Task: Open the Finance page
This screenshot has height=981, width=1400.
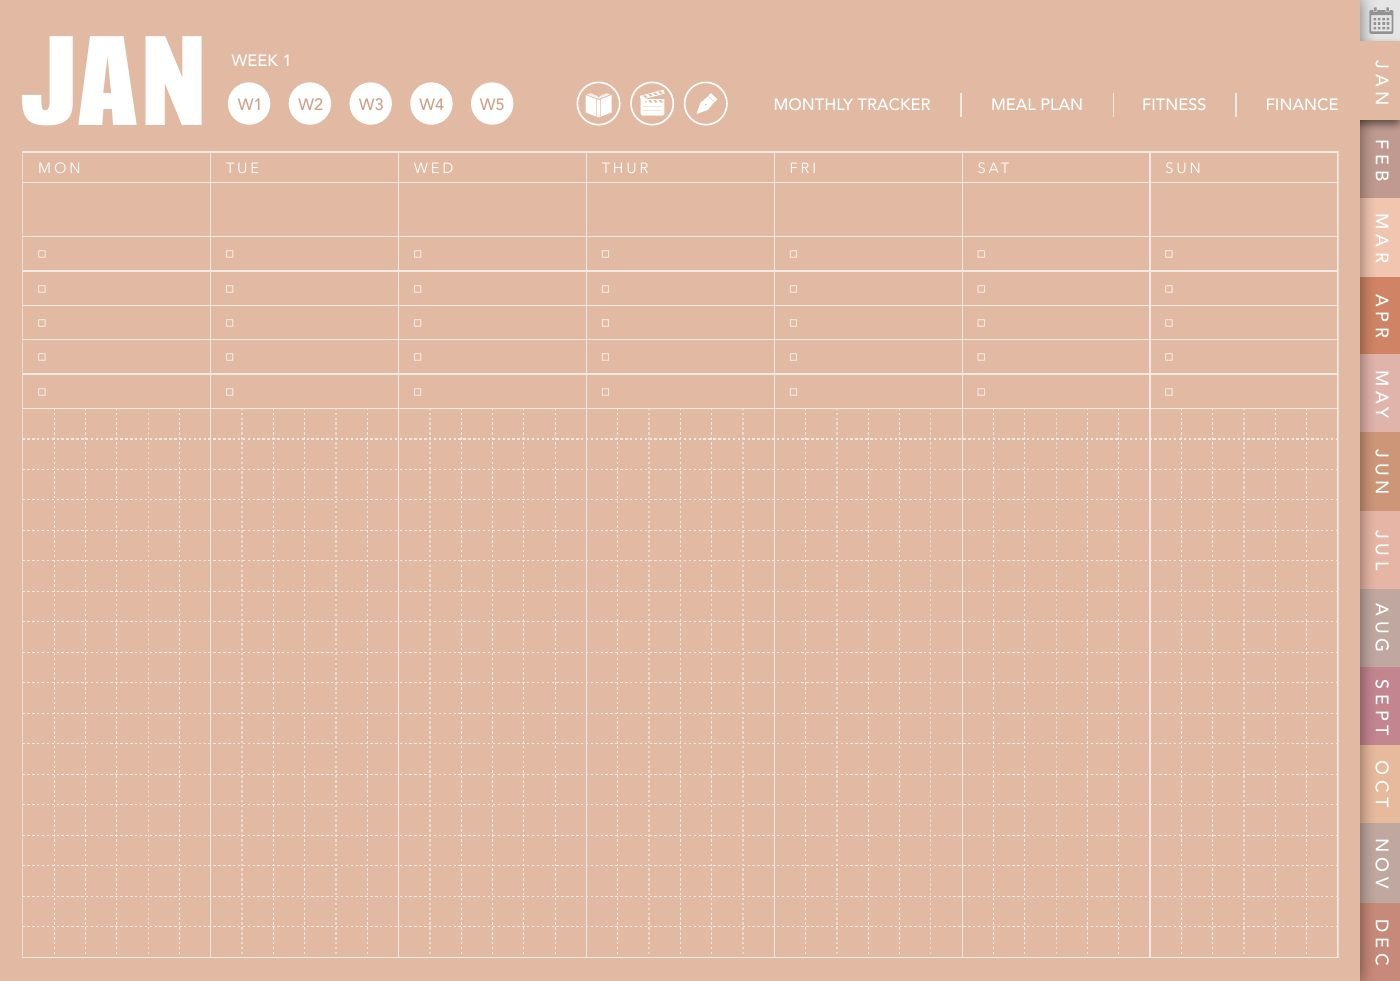Action: 1301,104
